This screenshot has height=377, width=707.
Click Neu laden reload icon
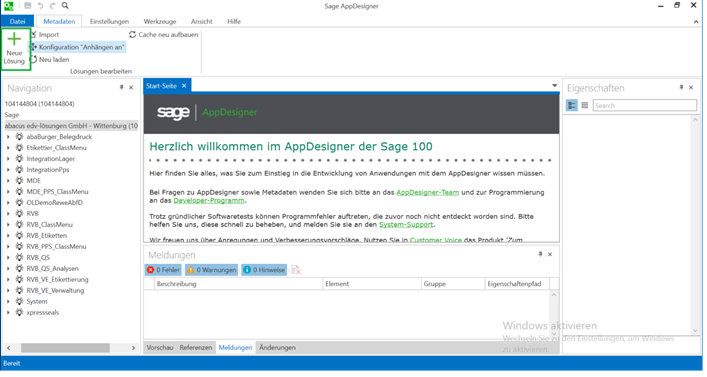click(34, 60)
